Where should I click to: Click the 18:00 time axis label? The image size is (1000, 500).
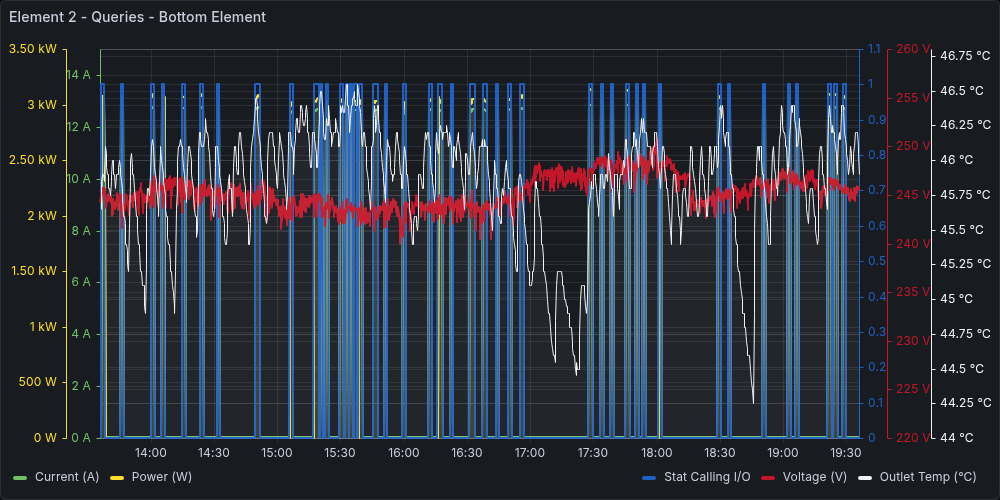pos(656,453)
